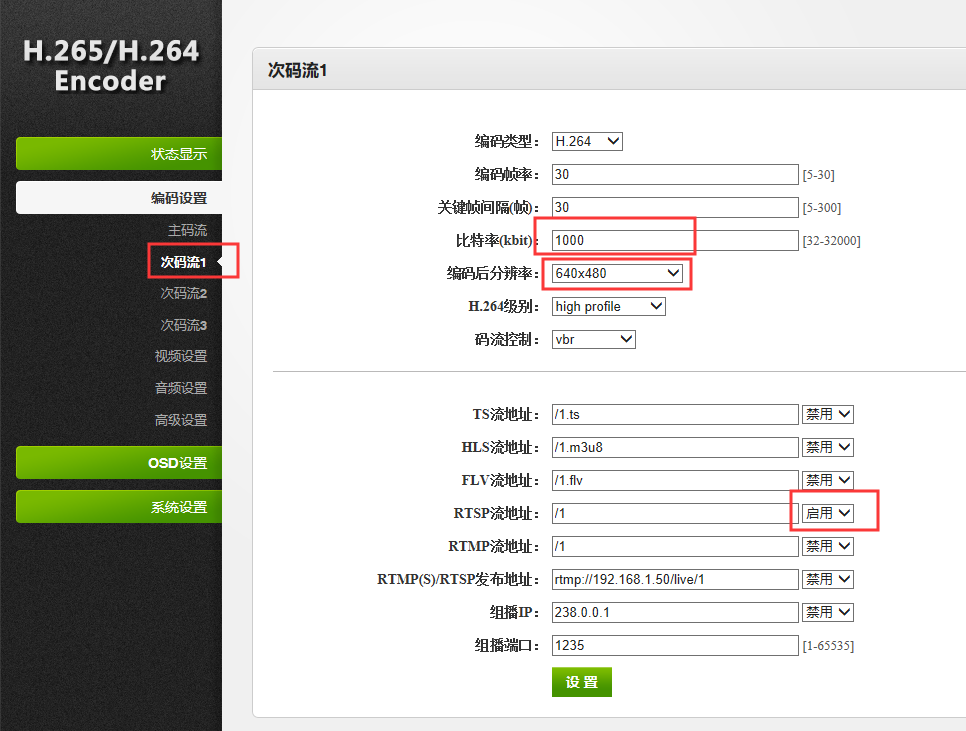Open RTSP流地址 启用 dropdown
The width and height of the screenshot is (966, 731).
[x=827, y=513]
